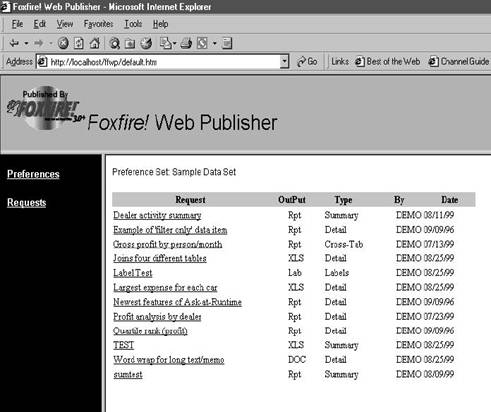Open the Mail button dropdown arrow
This screenshot has height=412, width=491.
[175, 43]
